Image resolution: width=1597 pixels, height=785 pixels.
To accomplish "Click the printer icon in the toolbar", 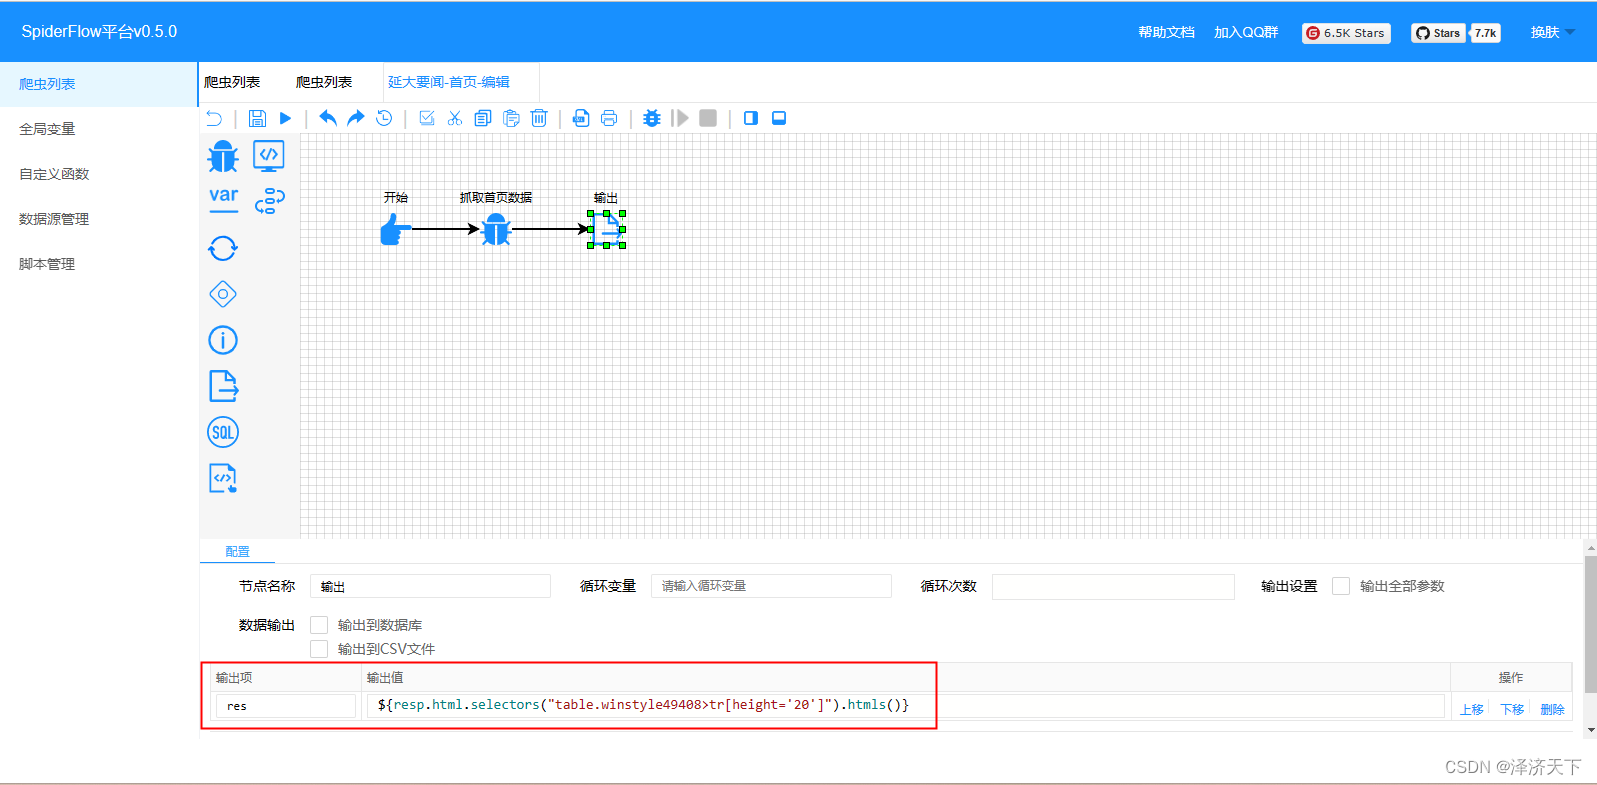I will click(609, 118).
